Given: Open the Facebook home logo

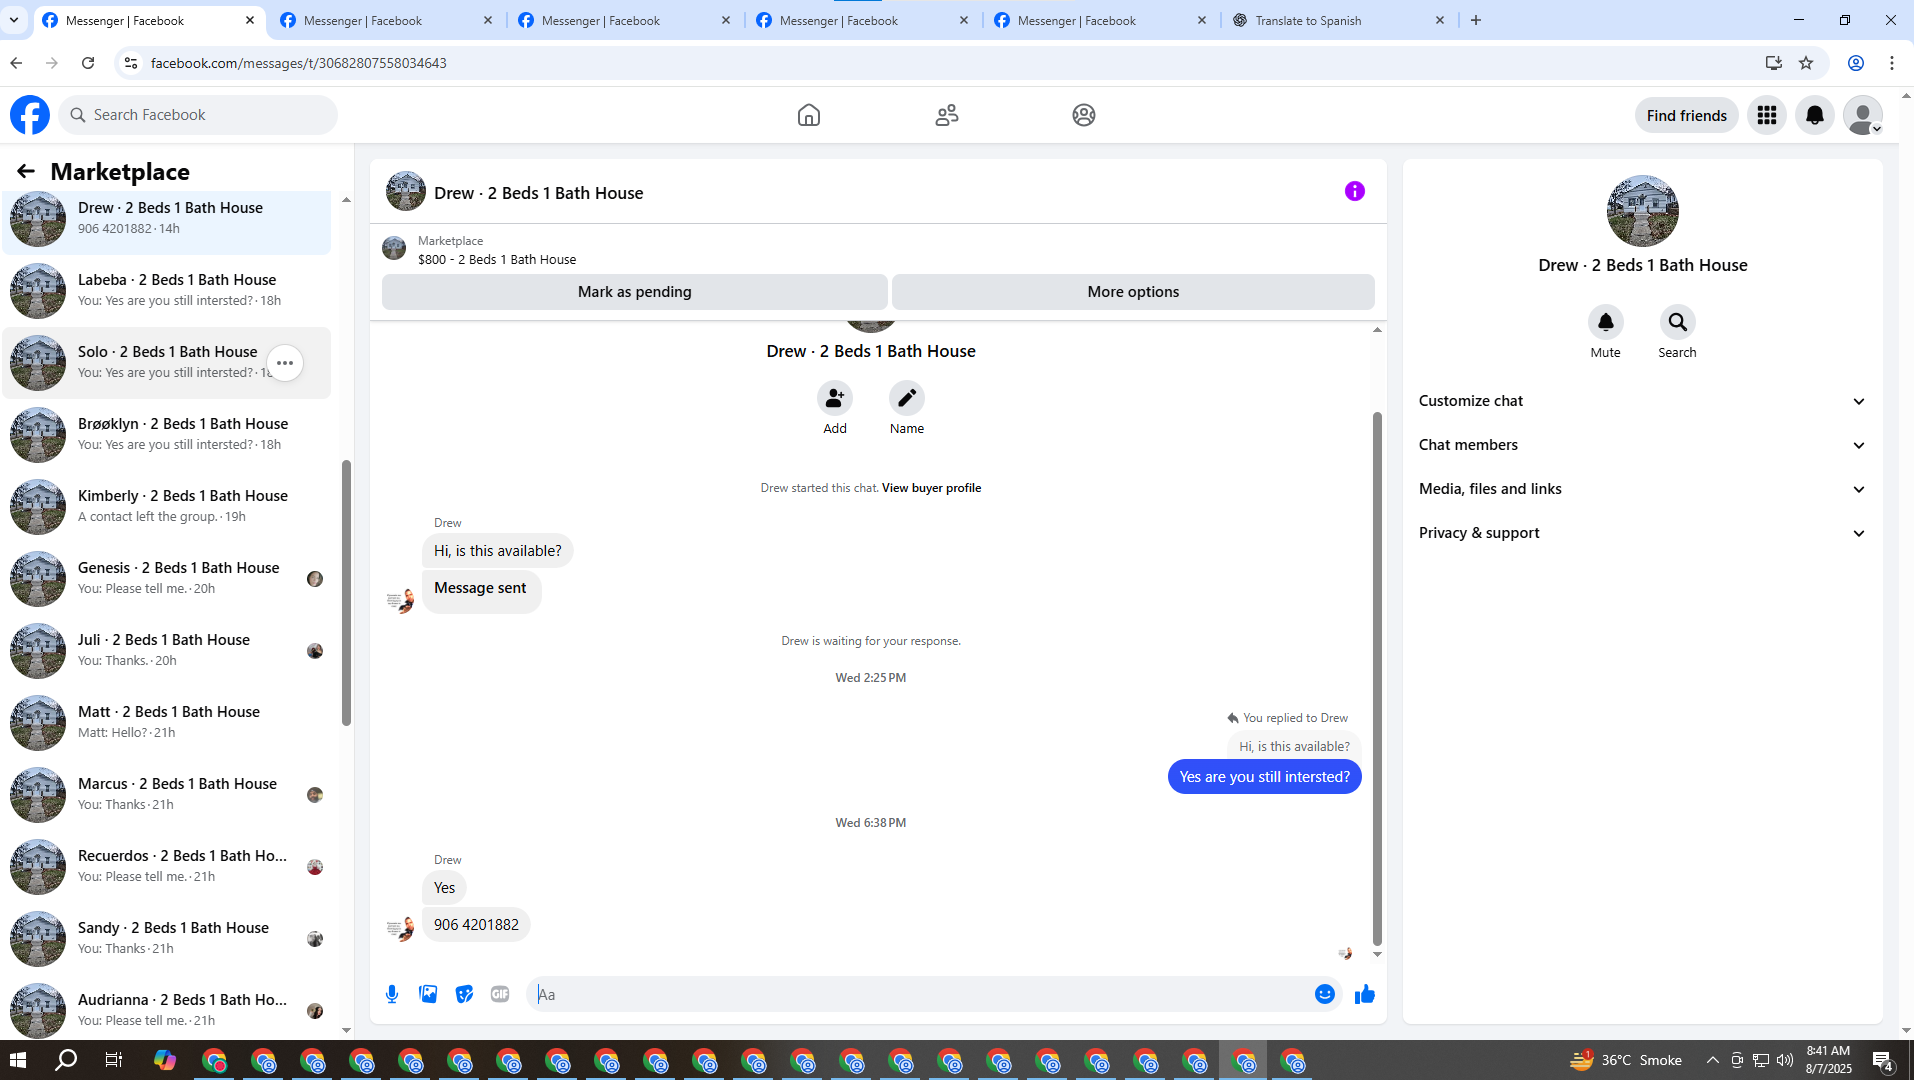Looking at the screenshot, I should tap(30, 115).
